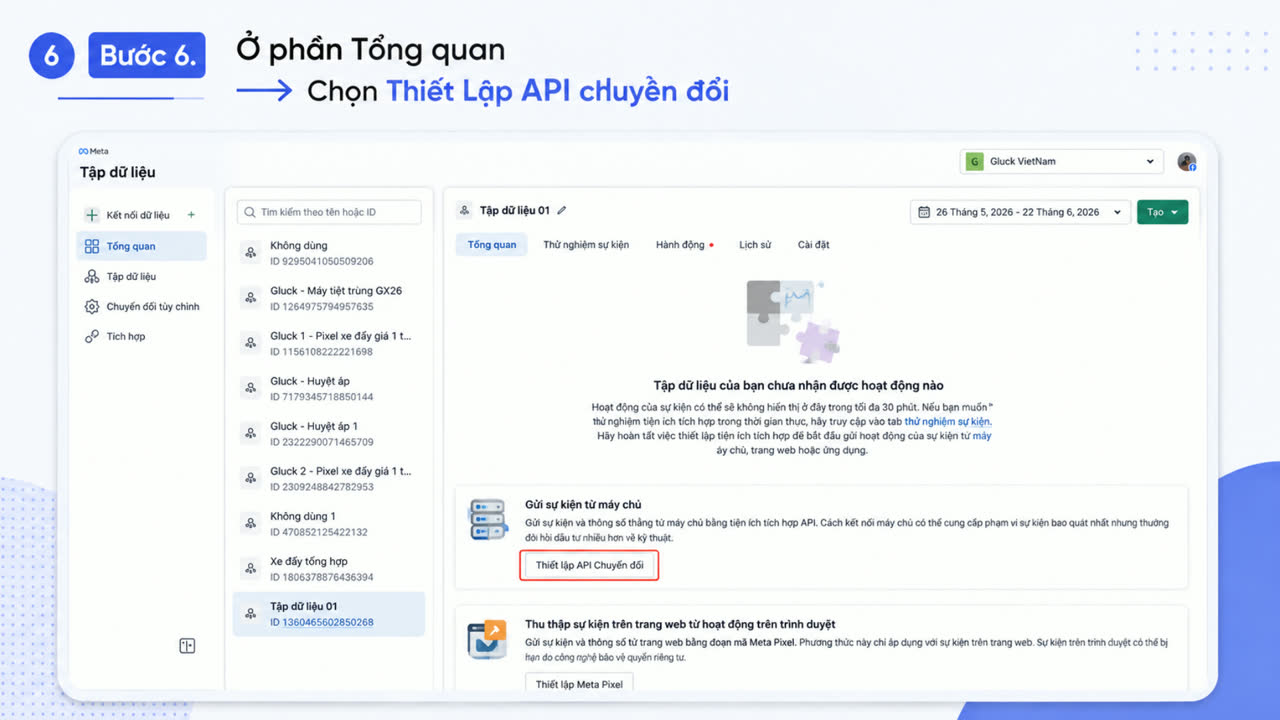This screenshot has height=720, width=1280.
Task: Open the Gluck VietNam account dropdown
Action: 1062,161
